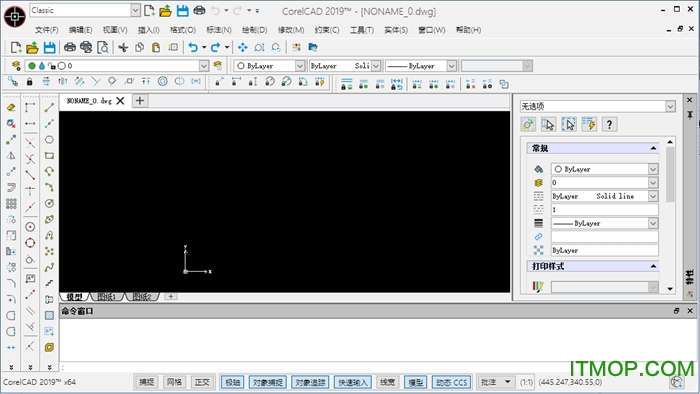
Task: Click the Undo arrow in standard toolbar
Action: 193,47
